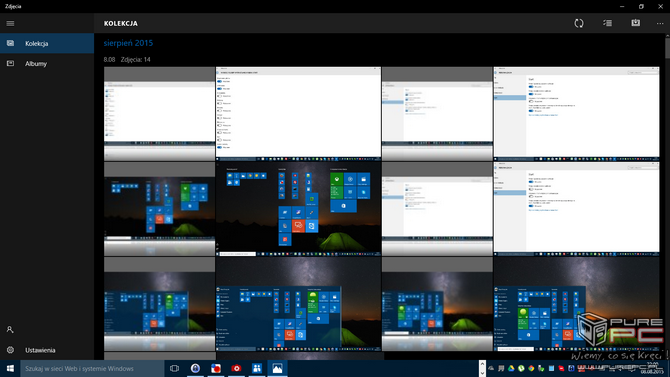Select the Kolekcja sidebar item

(x=47, y=43)
